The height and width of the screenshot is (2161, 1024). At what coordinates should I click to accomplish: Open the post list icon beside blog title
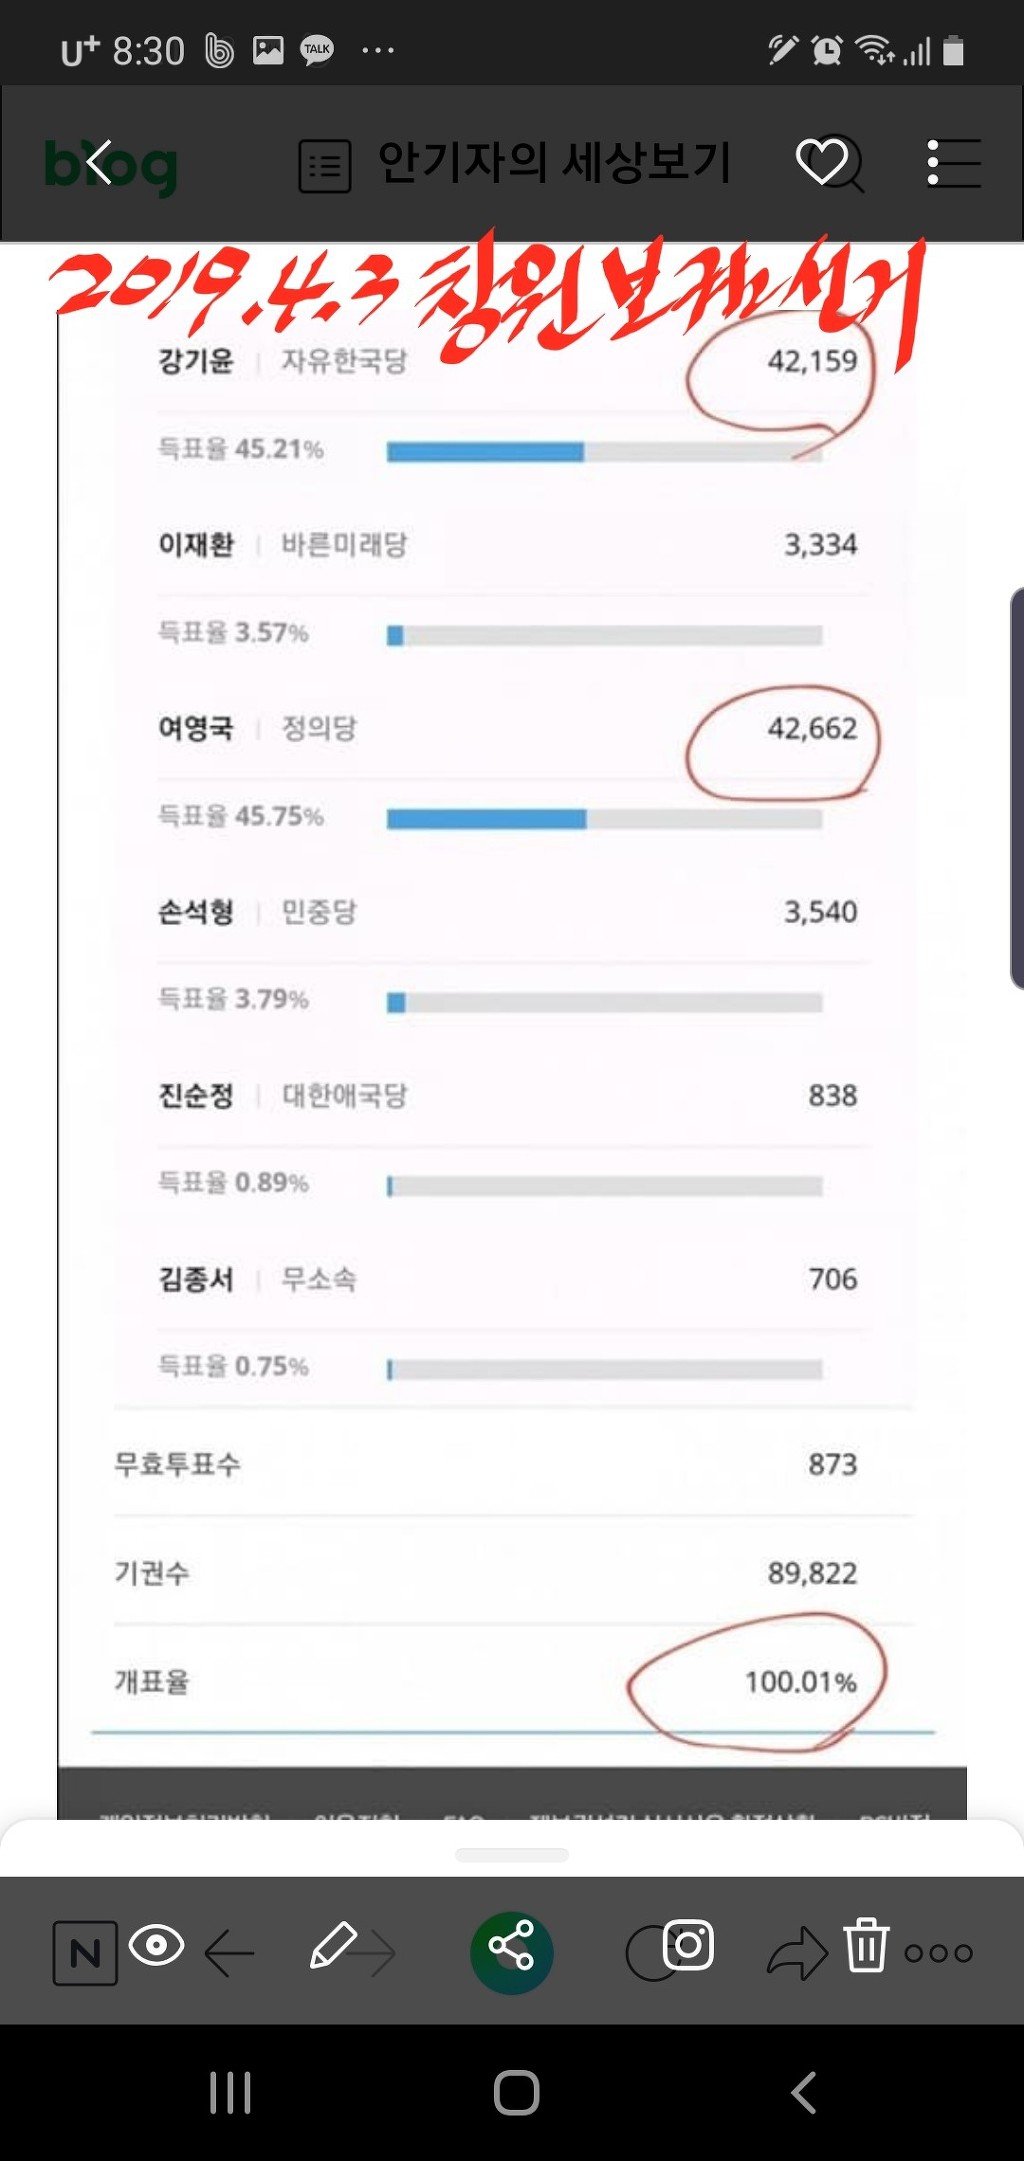click(x=325, y=165)
